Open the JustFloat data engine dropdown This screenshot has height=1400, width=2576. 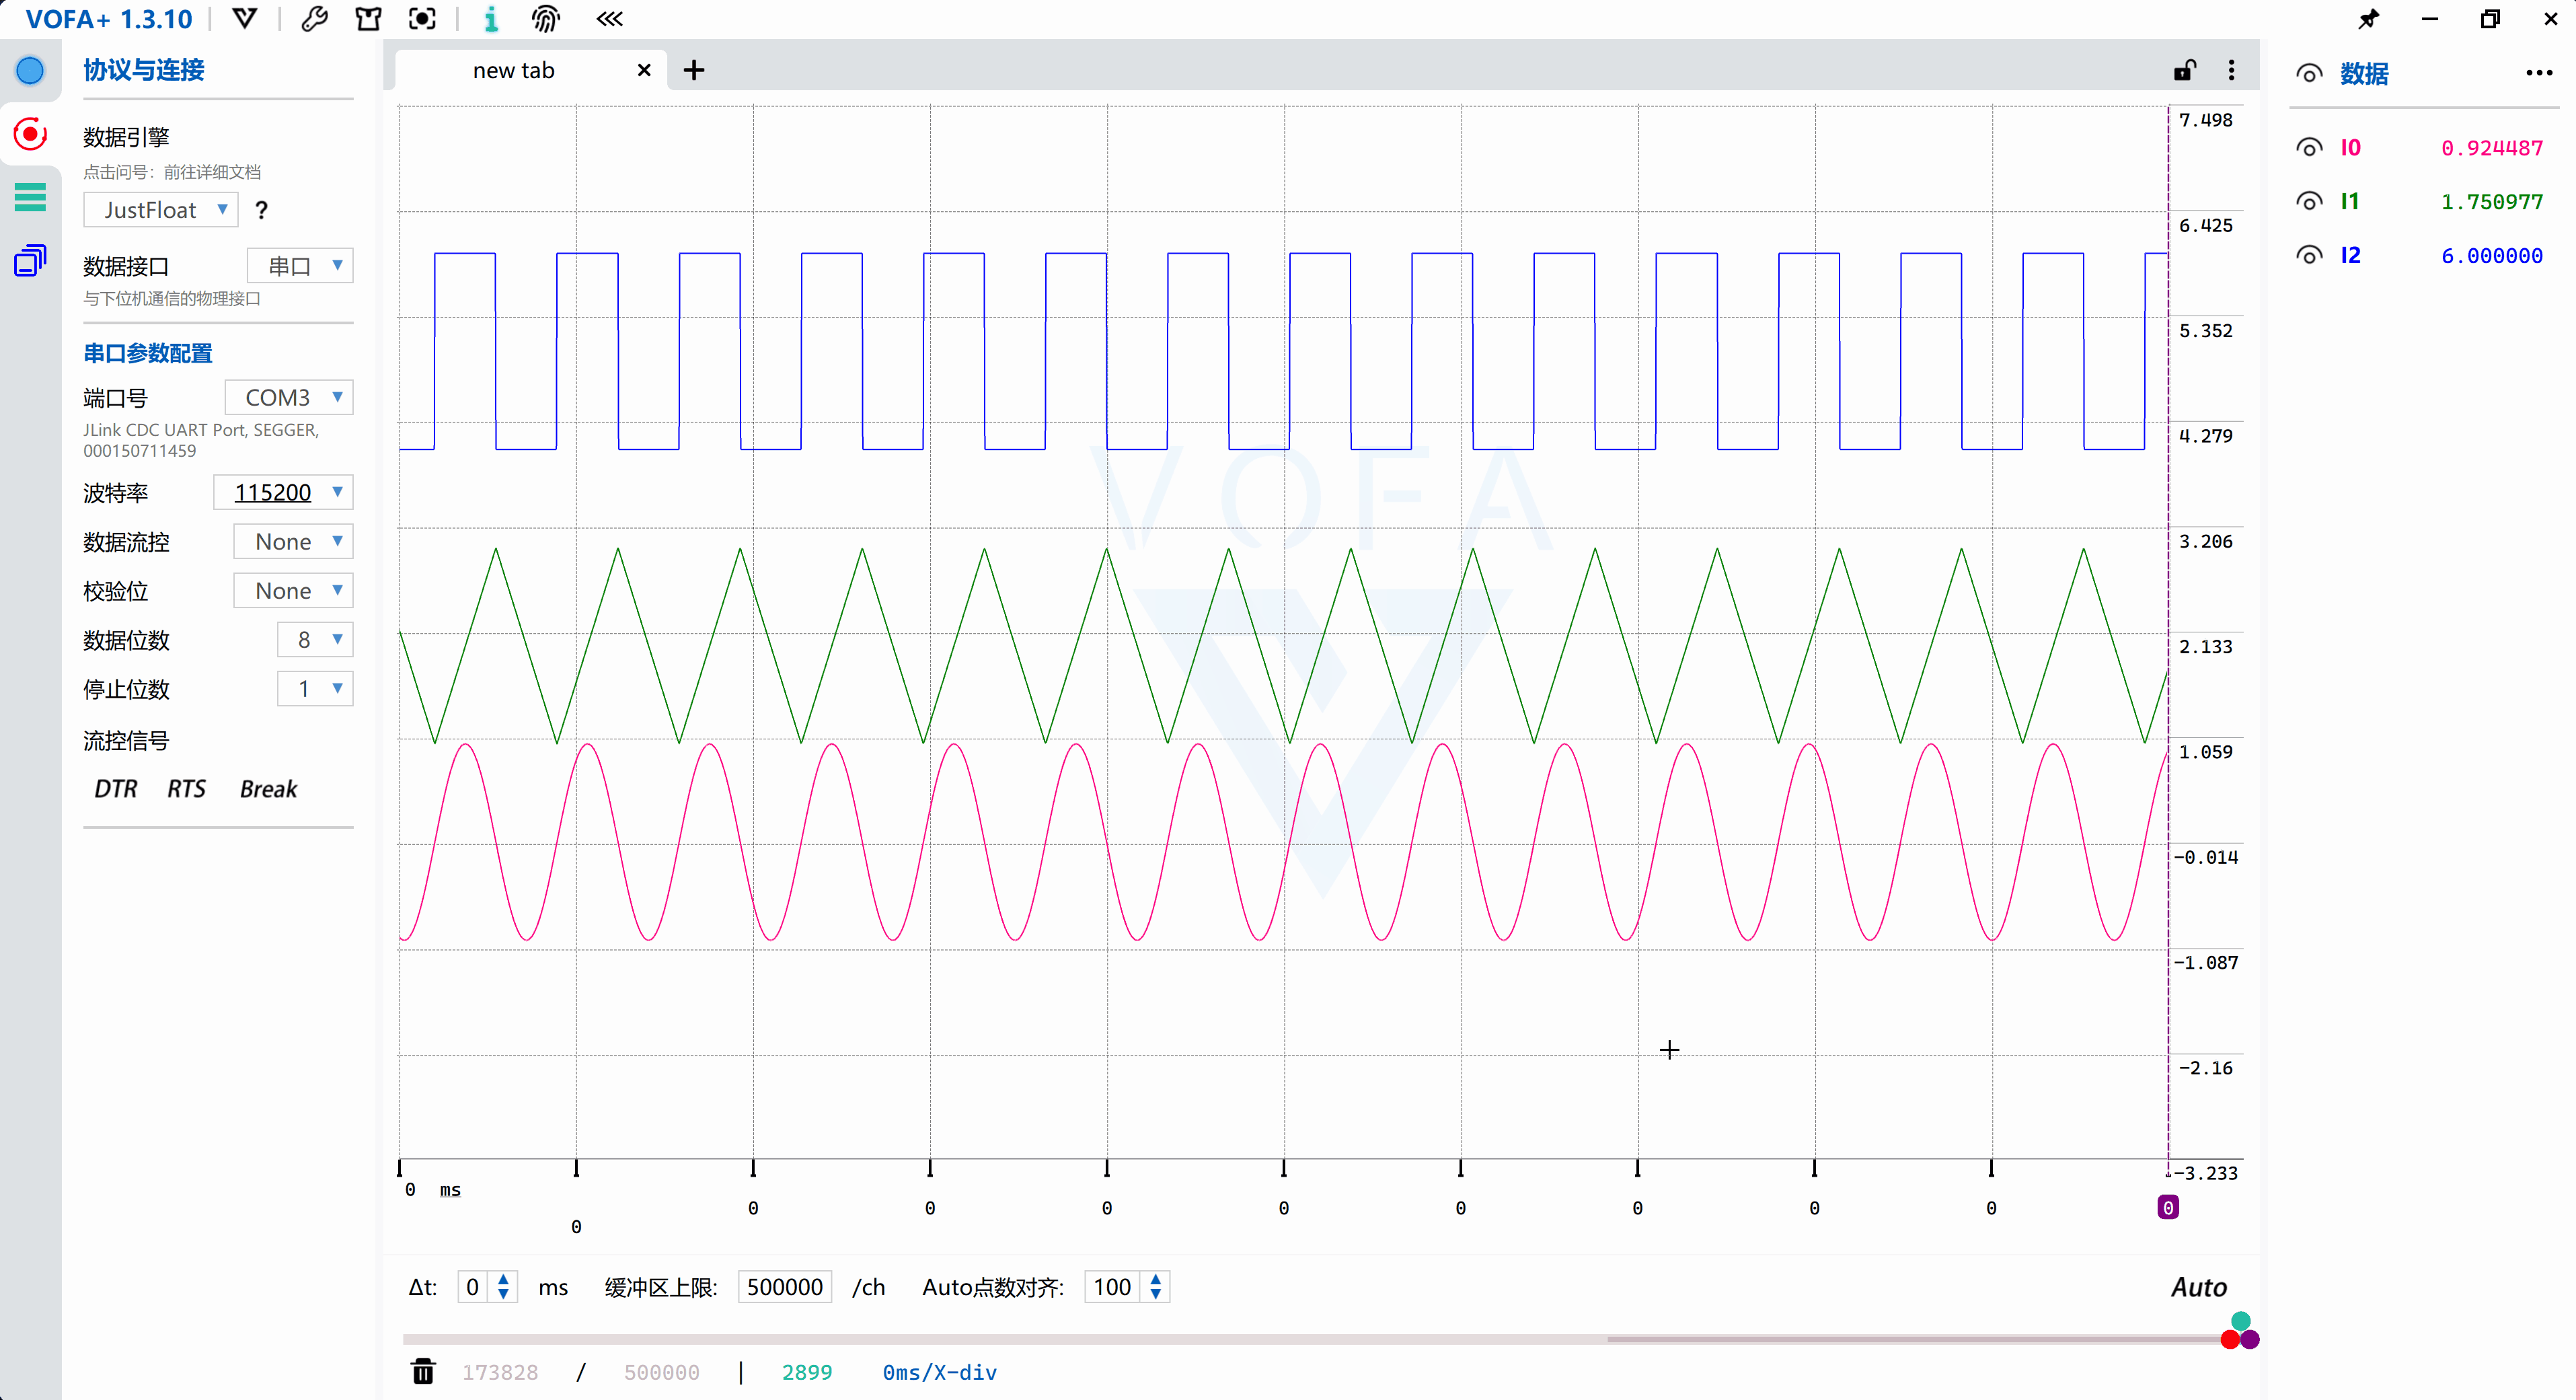click(x=161, y=210)
